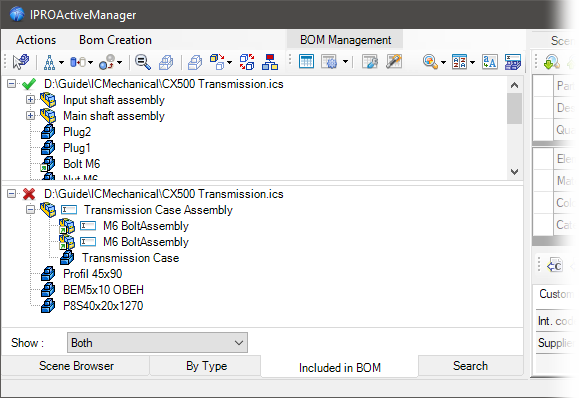Select the Plug1 part
Image resolution: width=584 pixels, height=398 pixels.
(x=77, y=148)
